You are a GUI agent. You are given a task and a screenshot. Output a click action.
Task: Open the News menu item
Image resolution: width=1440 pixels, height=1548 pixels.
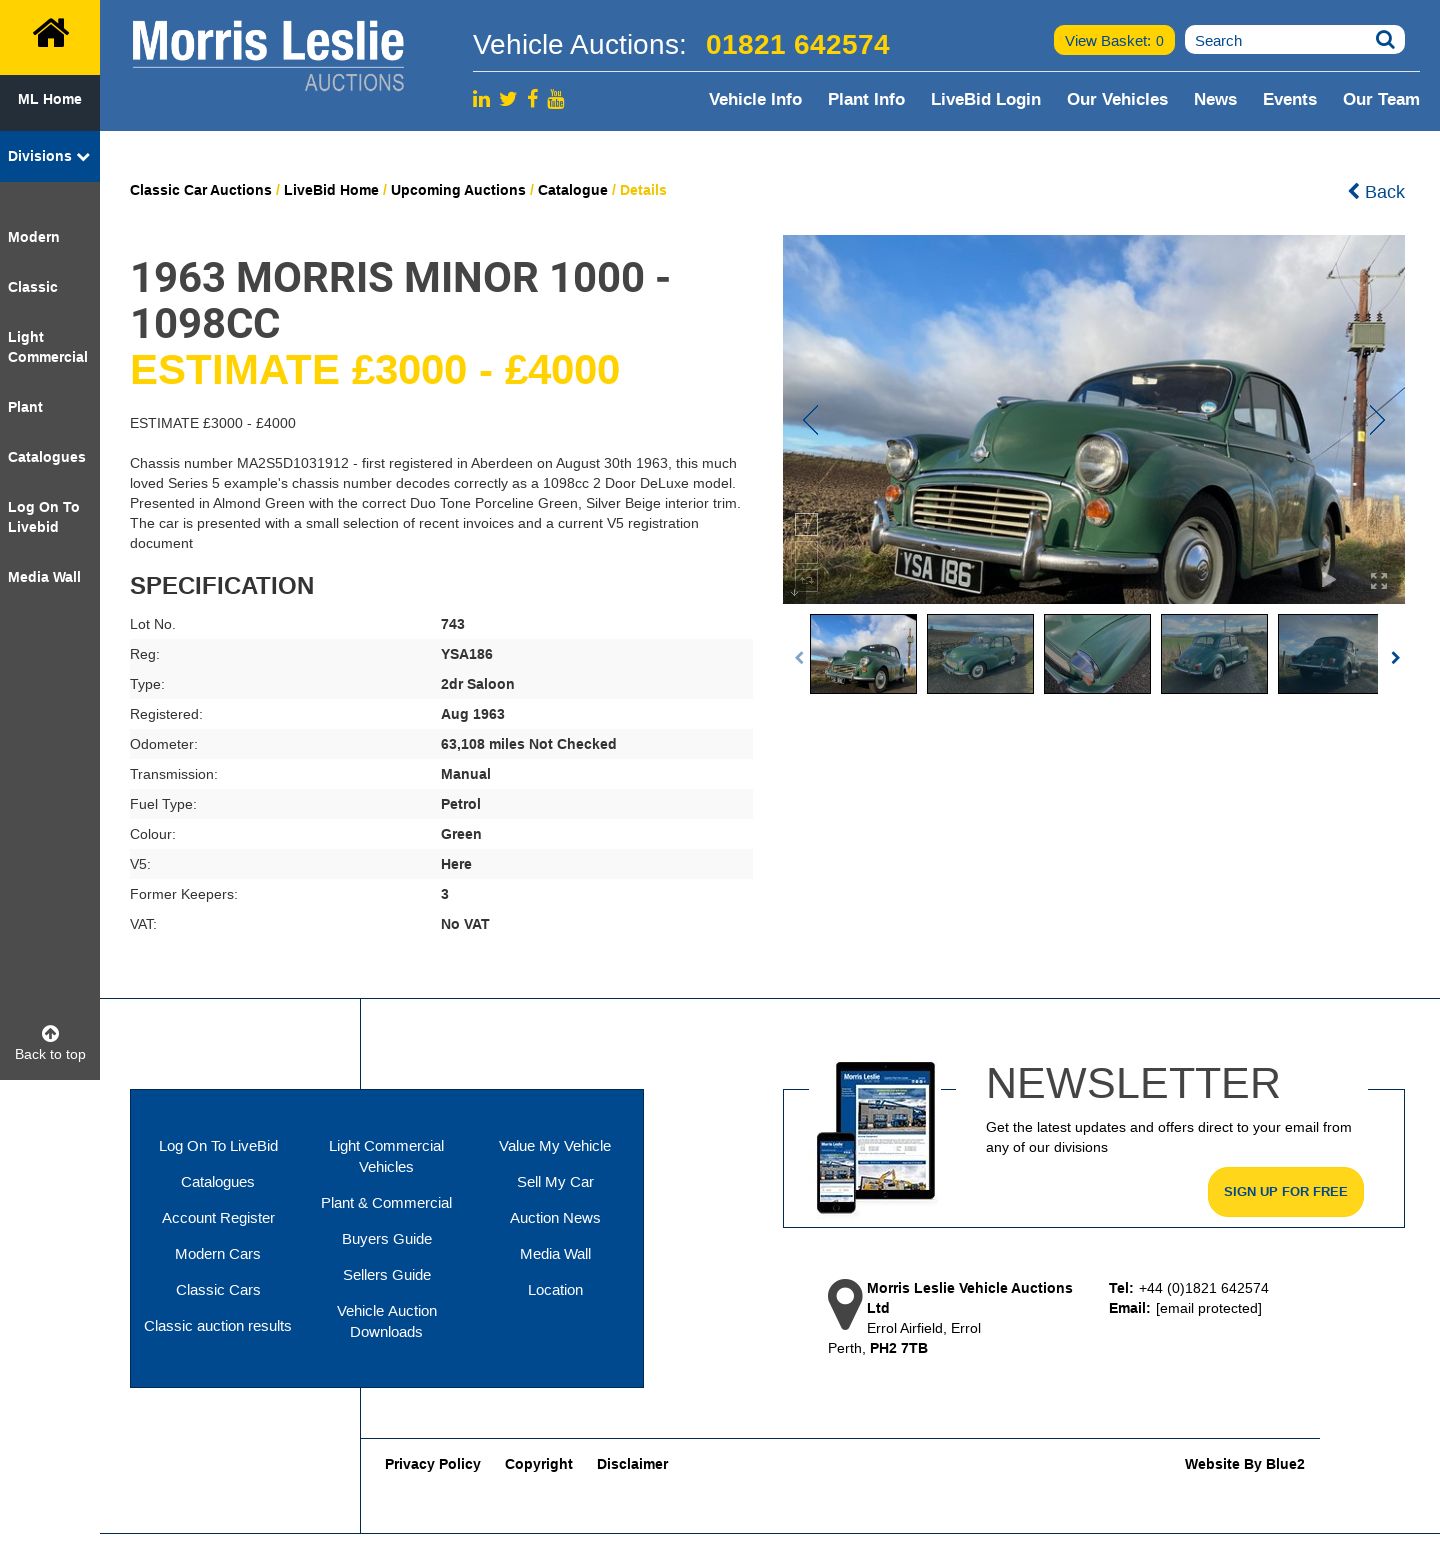pyautogui.click(x=1215, y=99)
